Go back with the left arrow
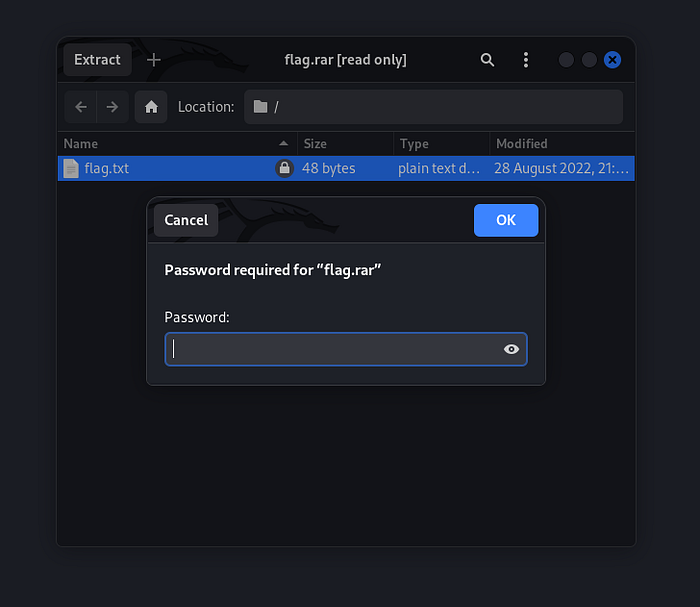The image size is (700, 607). click(81, 107)
